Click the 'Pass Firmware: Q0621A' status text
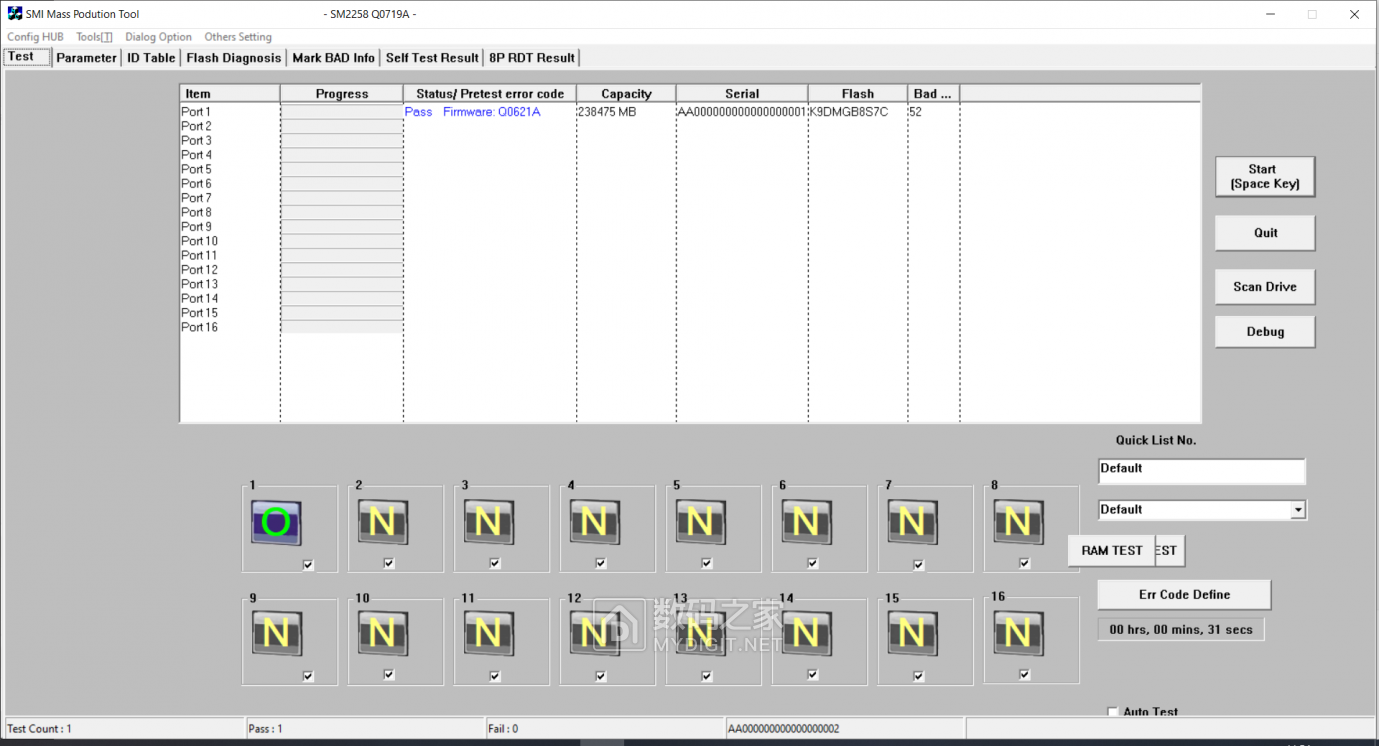 coord(472,112)
